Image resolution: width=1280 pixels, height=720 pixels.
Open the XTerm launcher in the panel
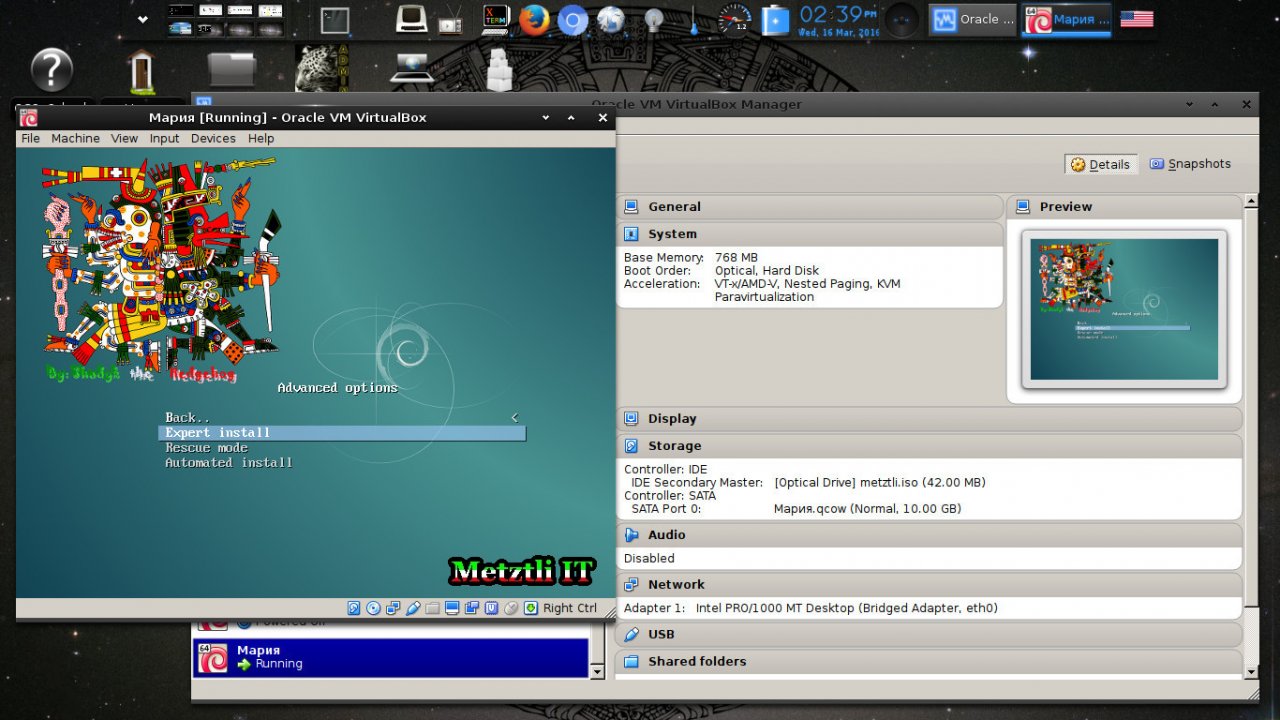(495, 19)
